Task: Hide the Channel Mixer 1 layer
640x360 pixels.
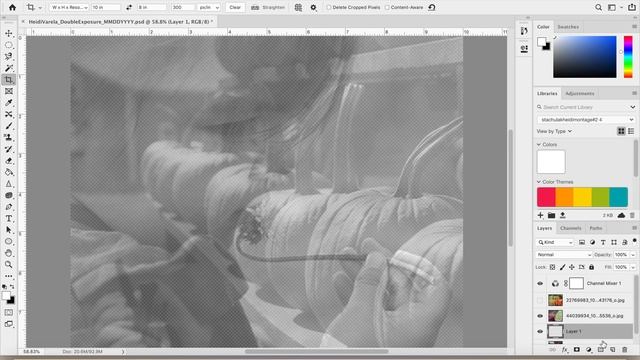Action: 540,283
